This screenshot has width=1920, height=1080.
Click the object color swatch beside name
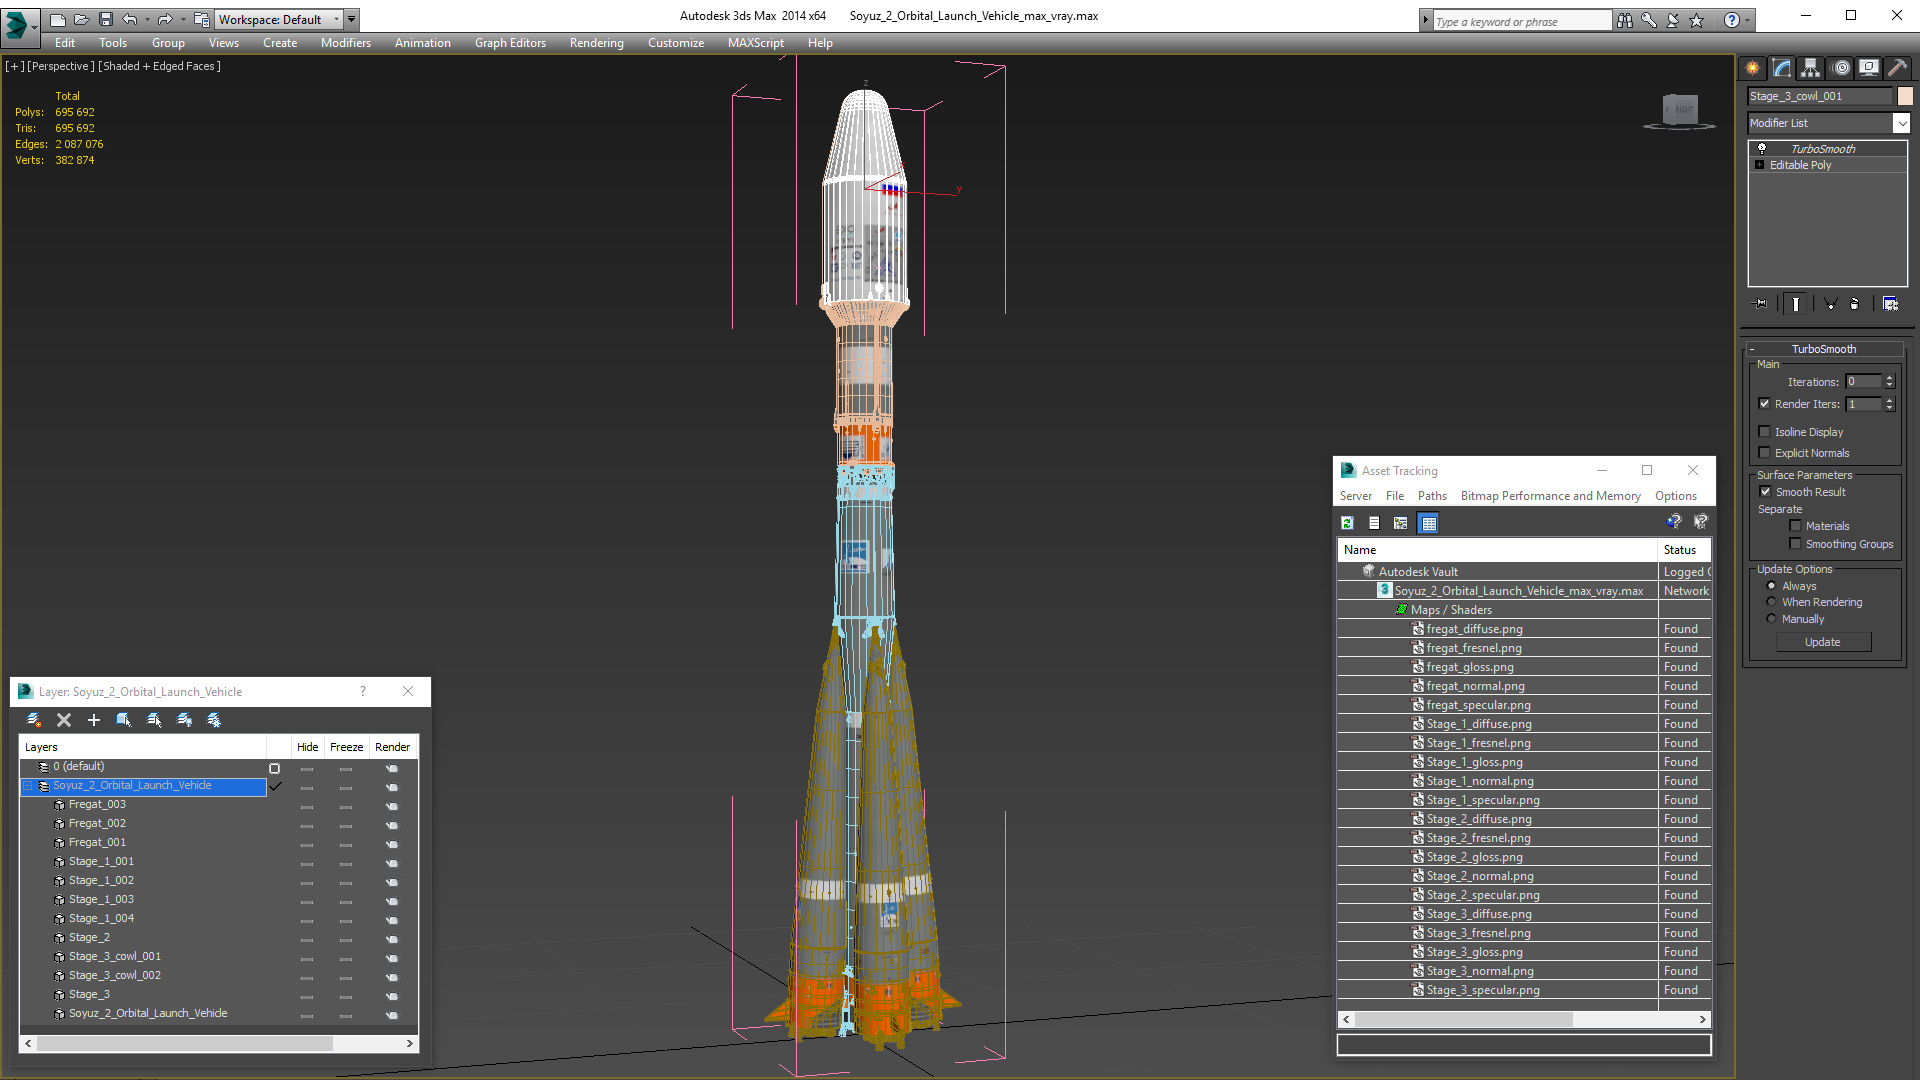[x=1905, y=96]
